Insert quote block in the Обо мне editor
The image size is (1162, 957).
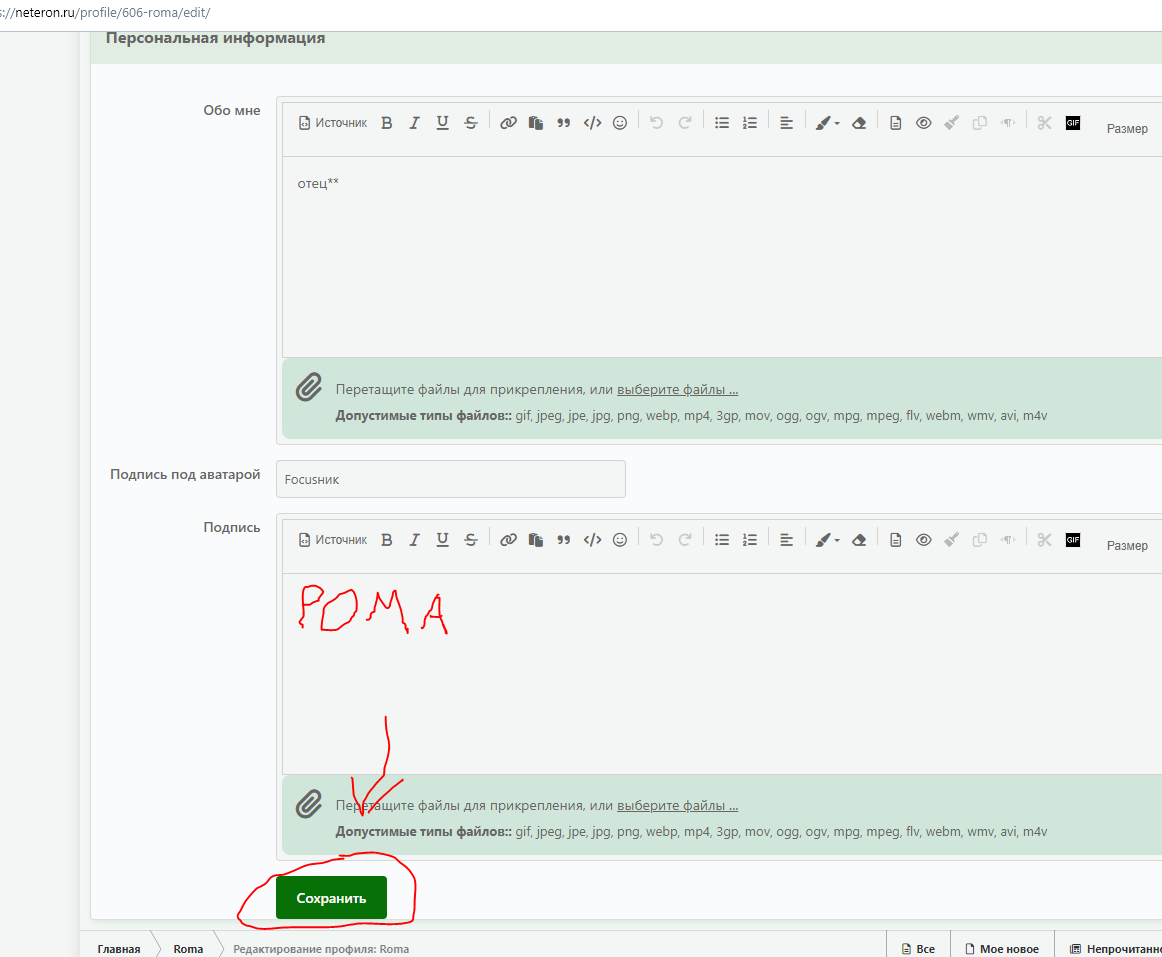[x=564, y=123]
